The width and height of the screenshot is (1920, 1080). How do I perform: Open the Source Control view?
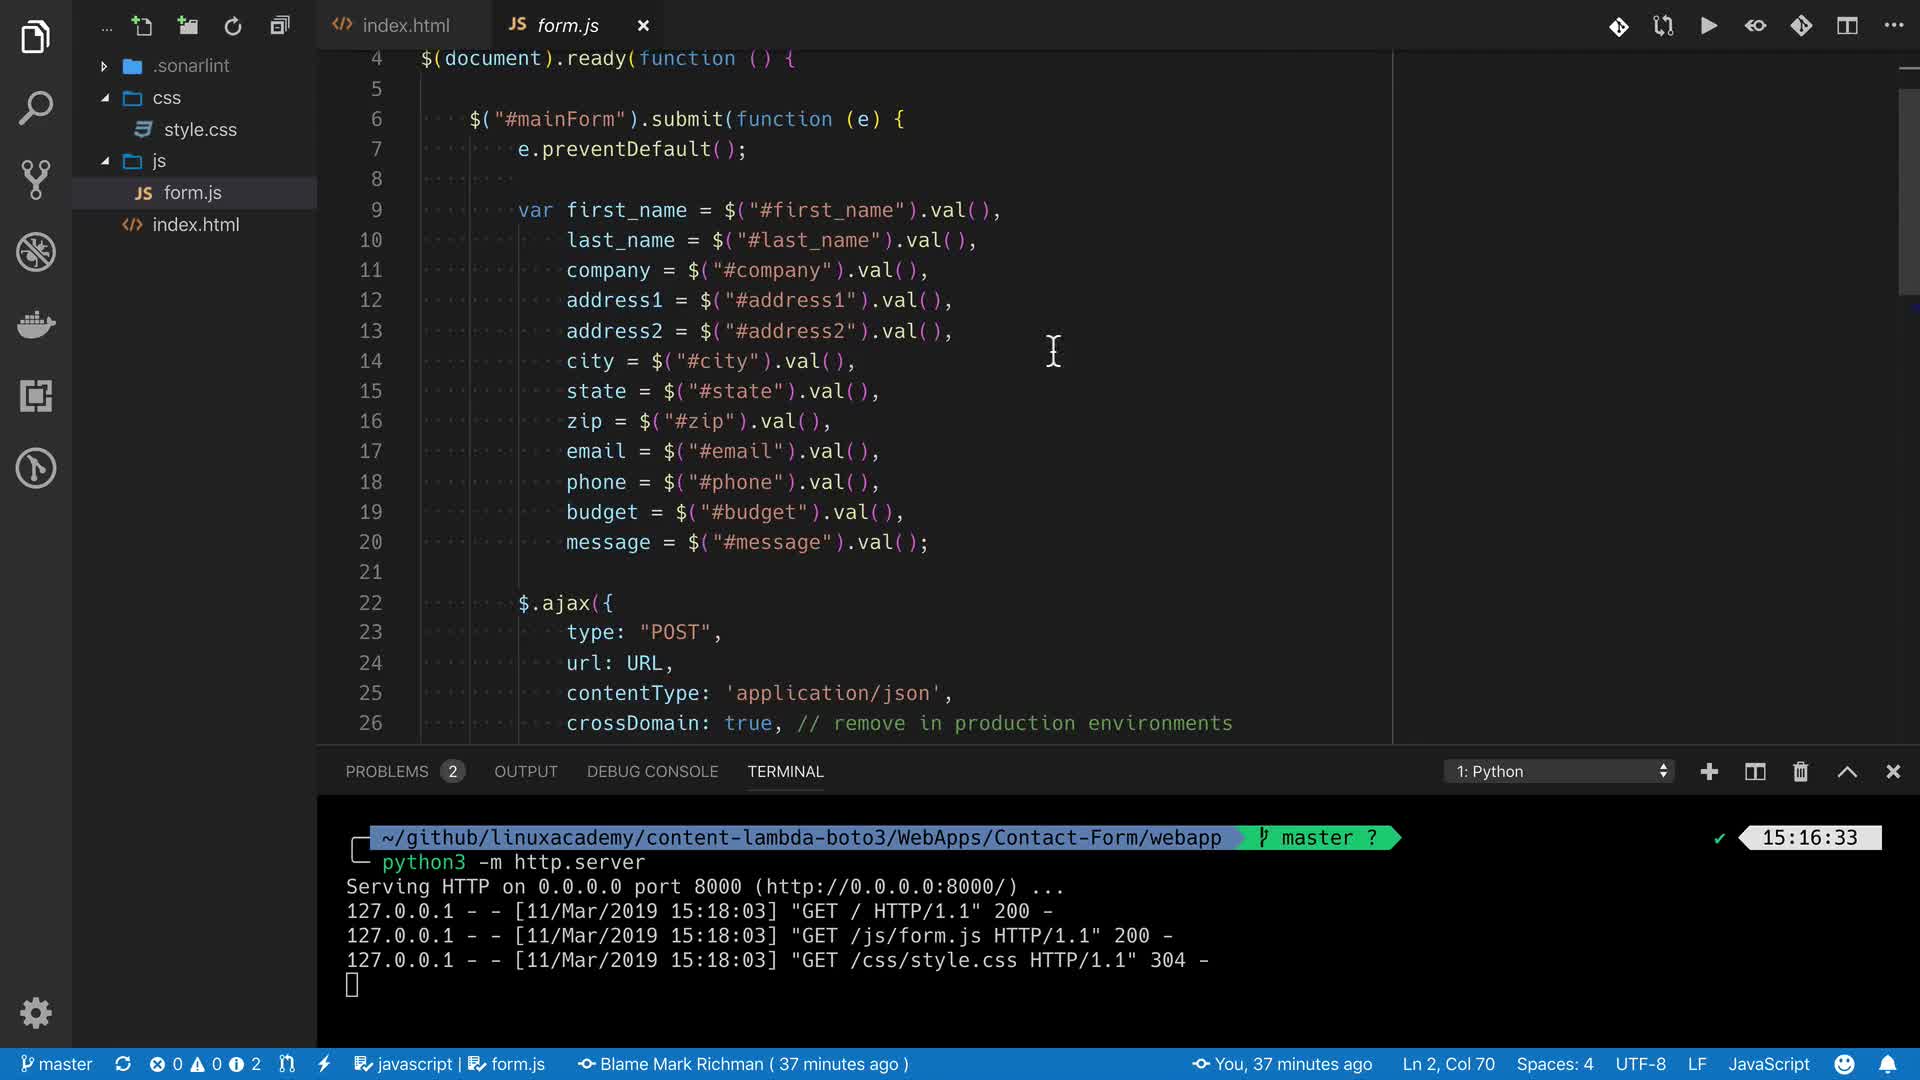click(x=36, y=180)
